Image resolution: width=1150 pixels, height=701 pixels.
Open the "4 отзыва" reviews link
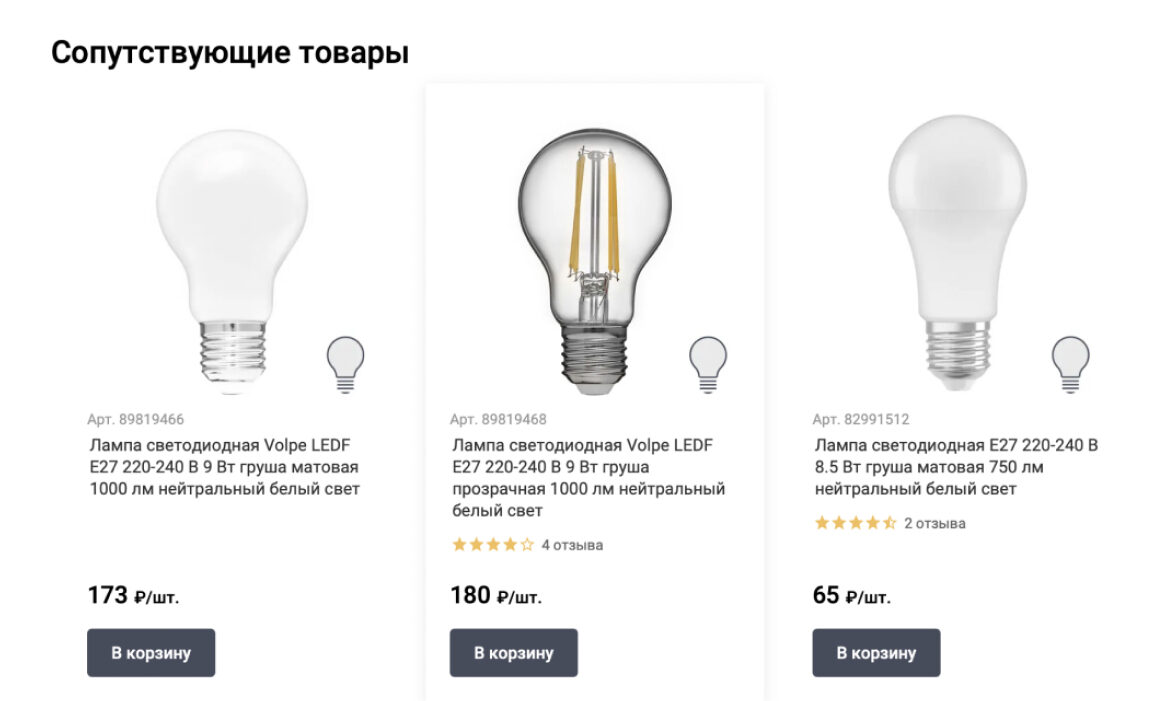572,545
